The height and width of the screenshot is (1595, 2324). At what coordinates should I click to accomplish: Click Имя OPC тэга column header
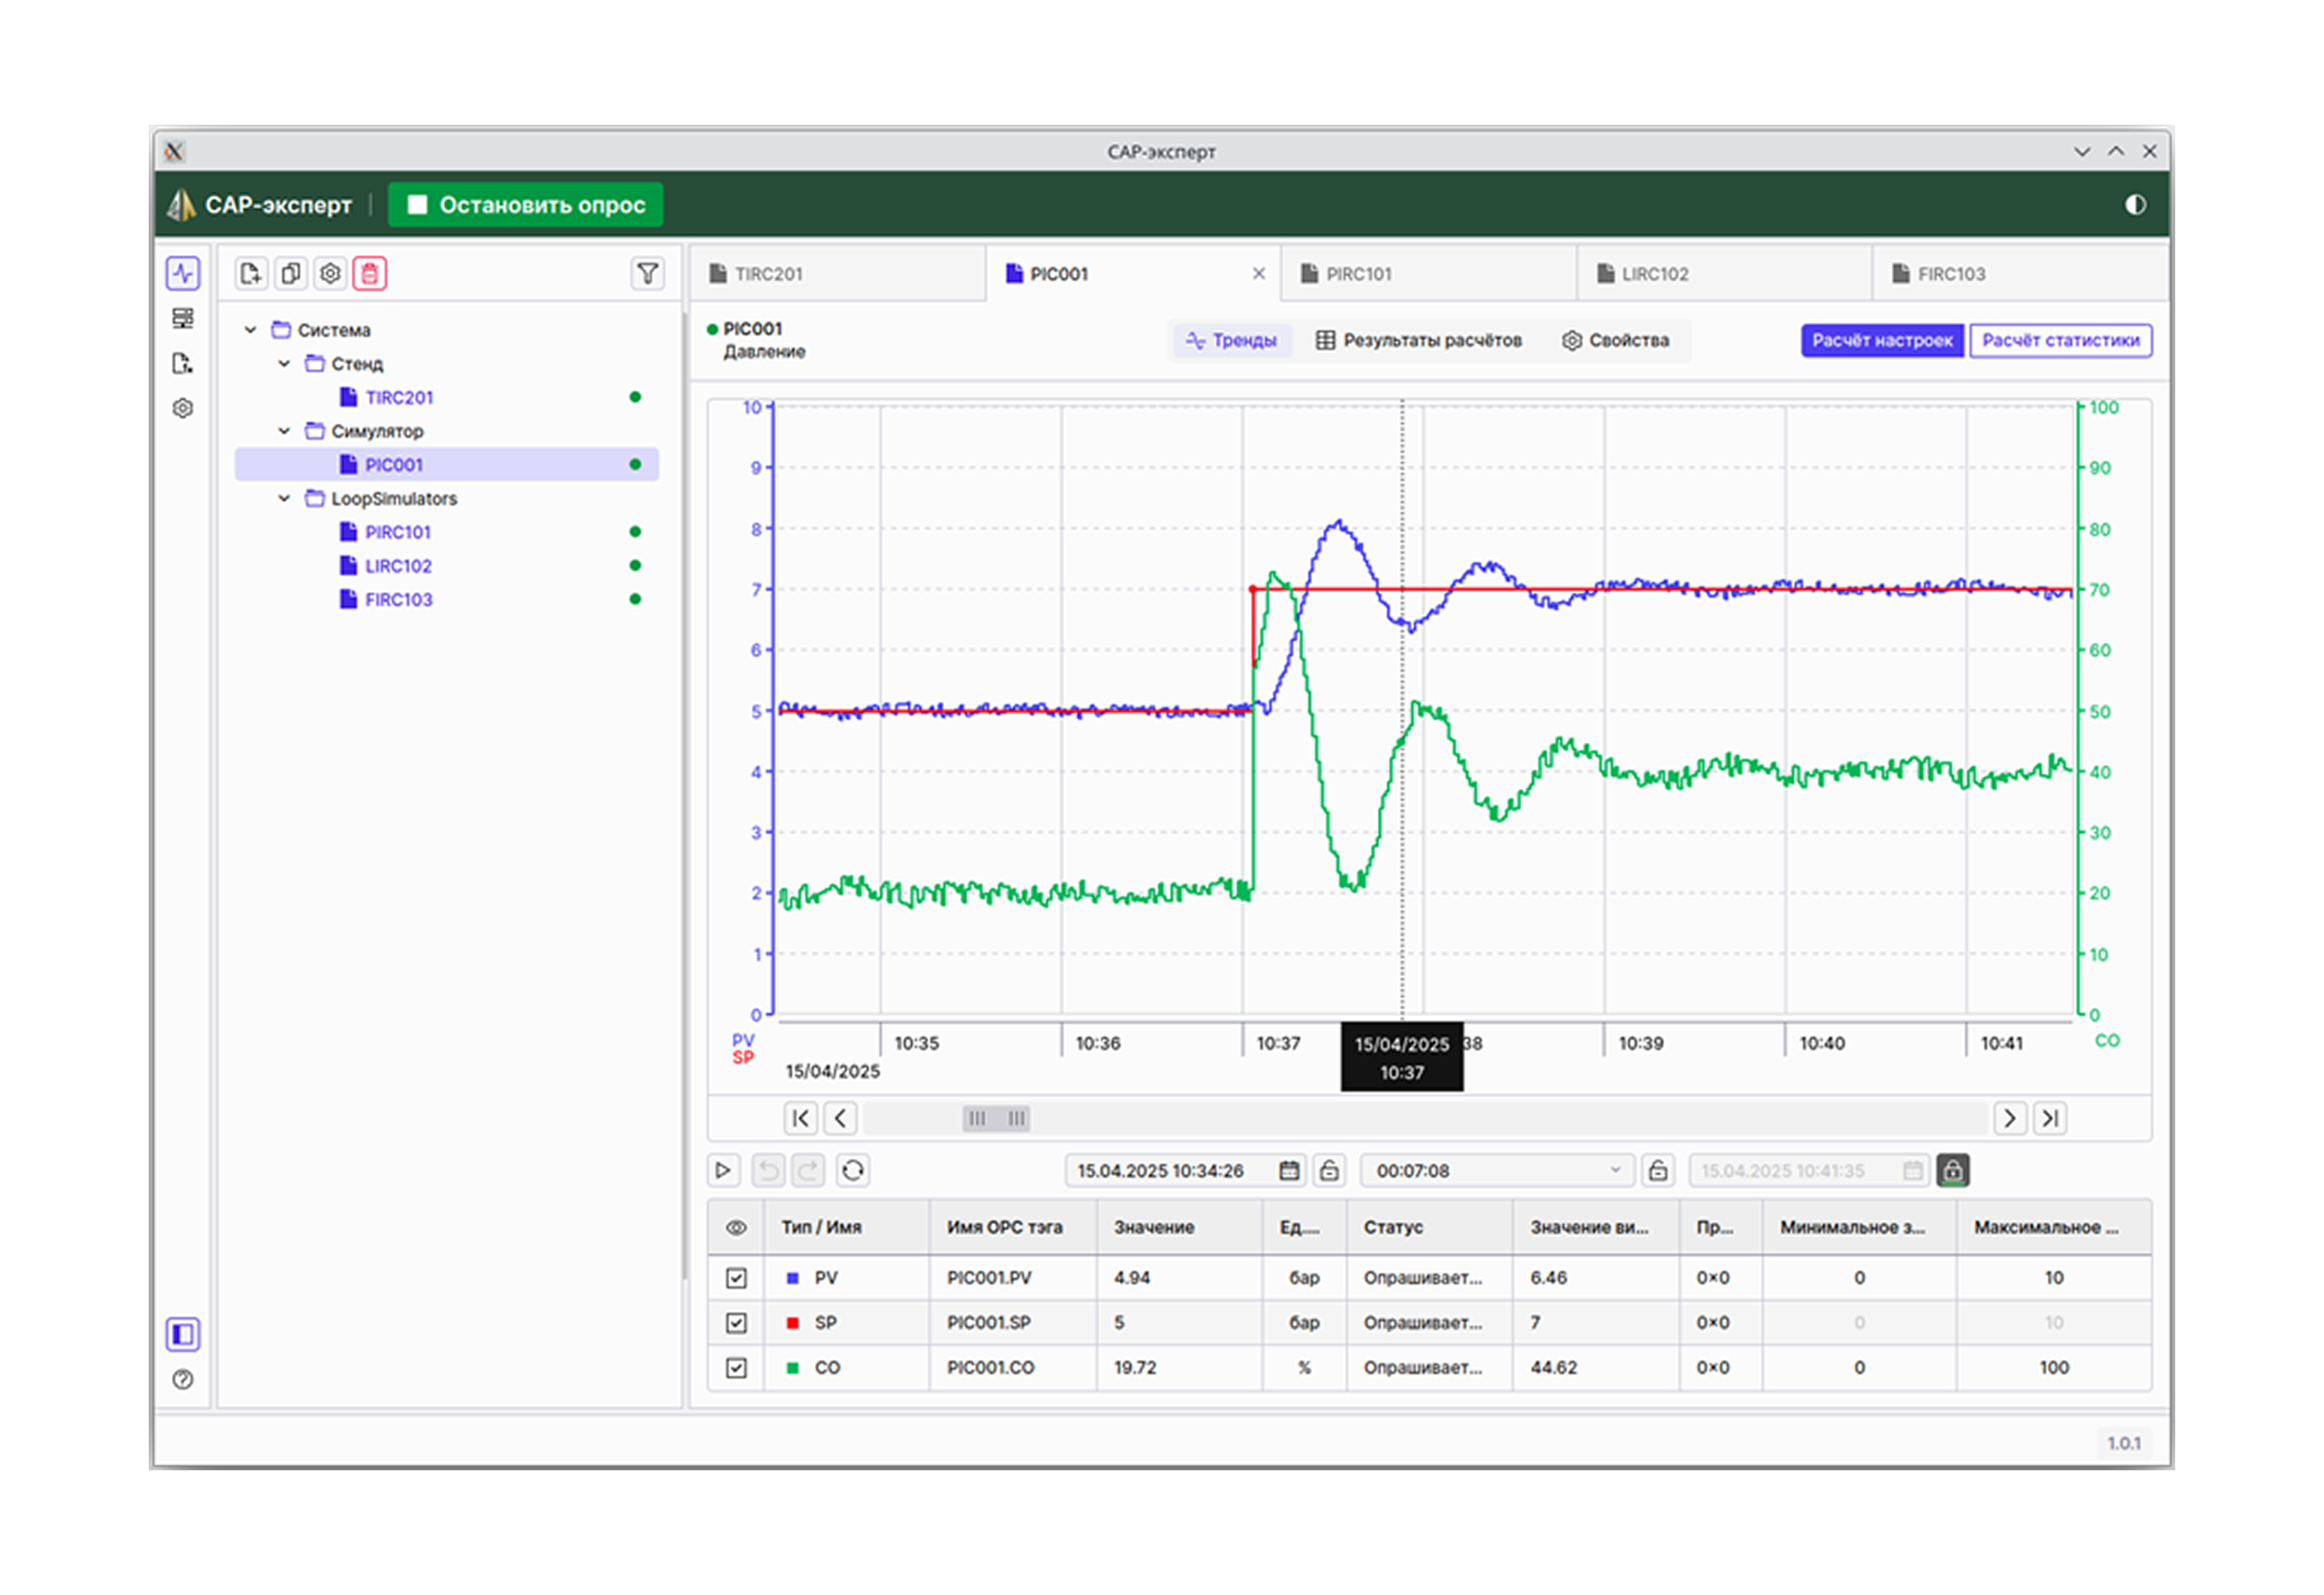coord(1013,1227)
